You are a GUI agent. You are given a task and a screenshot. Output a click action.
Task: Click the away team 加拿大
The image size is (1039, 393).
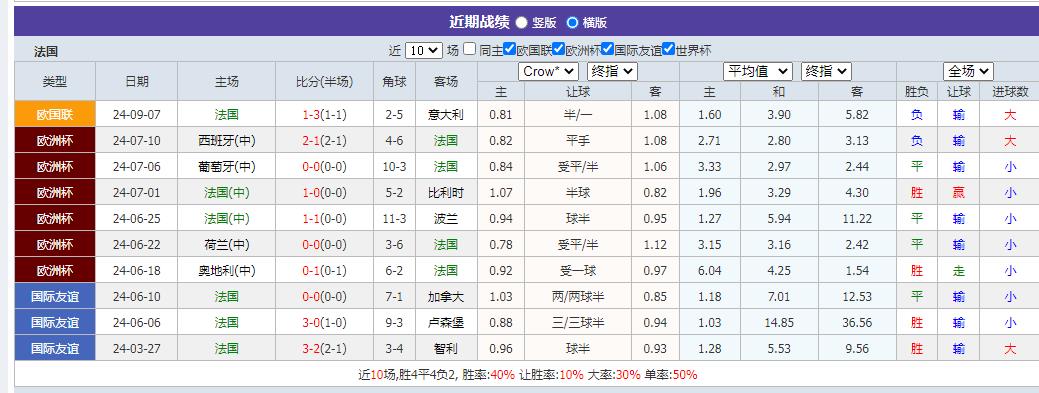(x=446, y=296)
